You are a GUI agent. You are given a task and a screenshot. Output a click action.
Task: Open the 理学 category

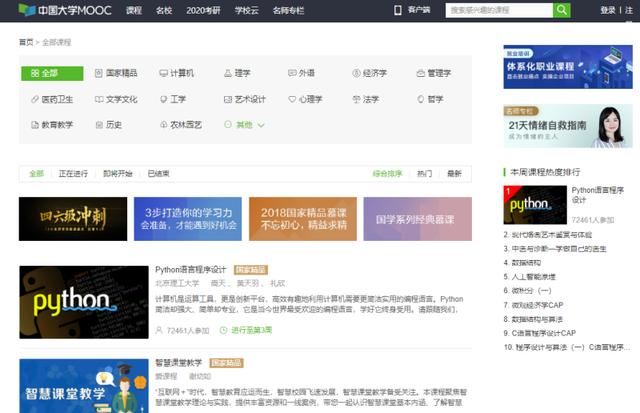(237, 73)
